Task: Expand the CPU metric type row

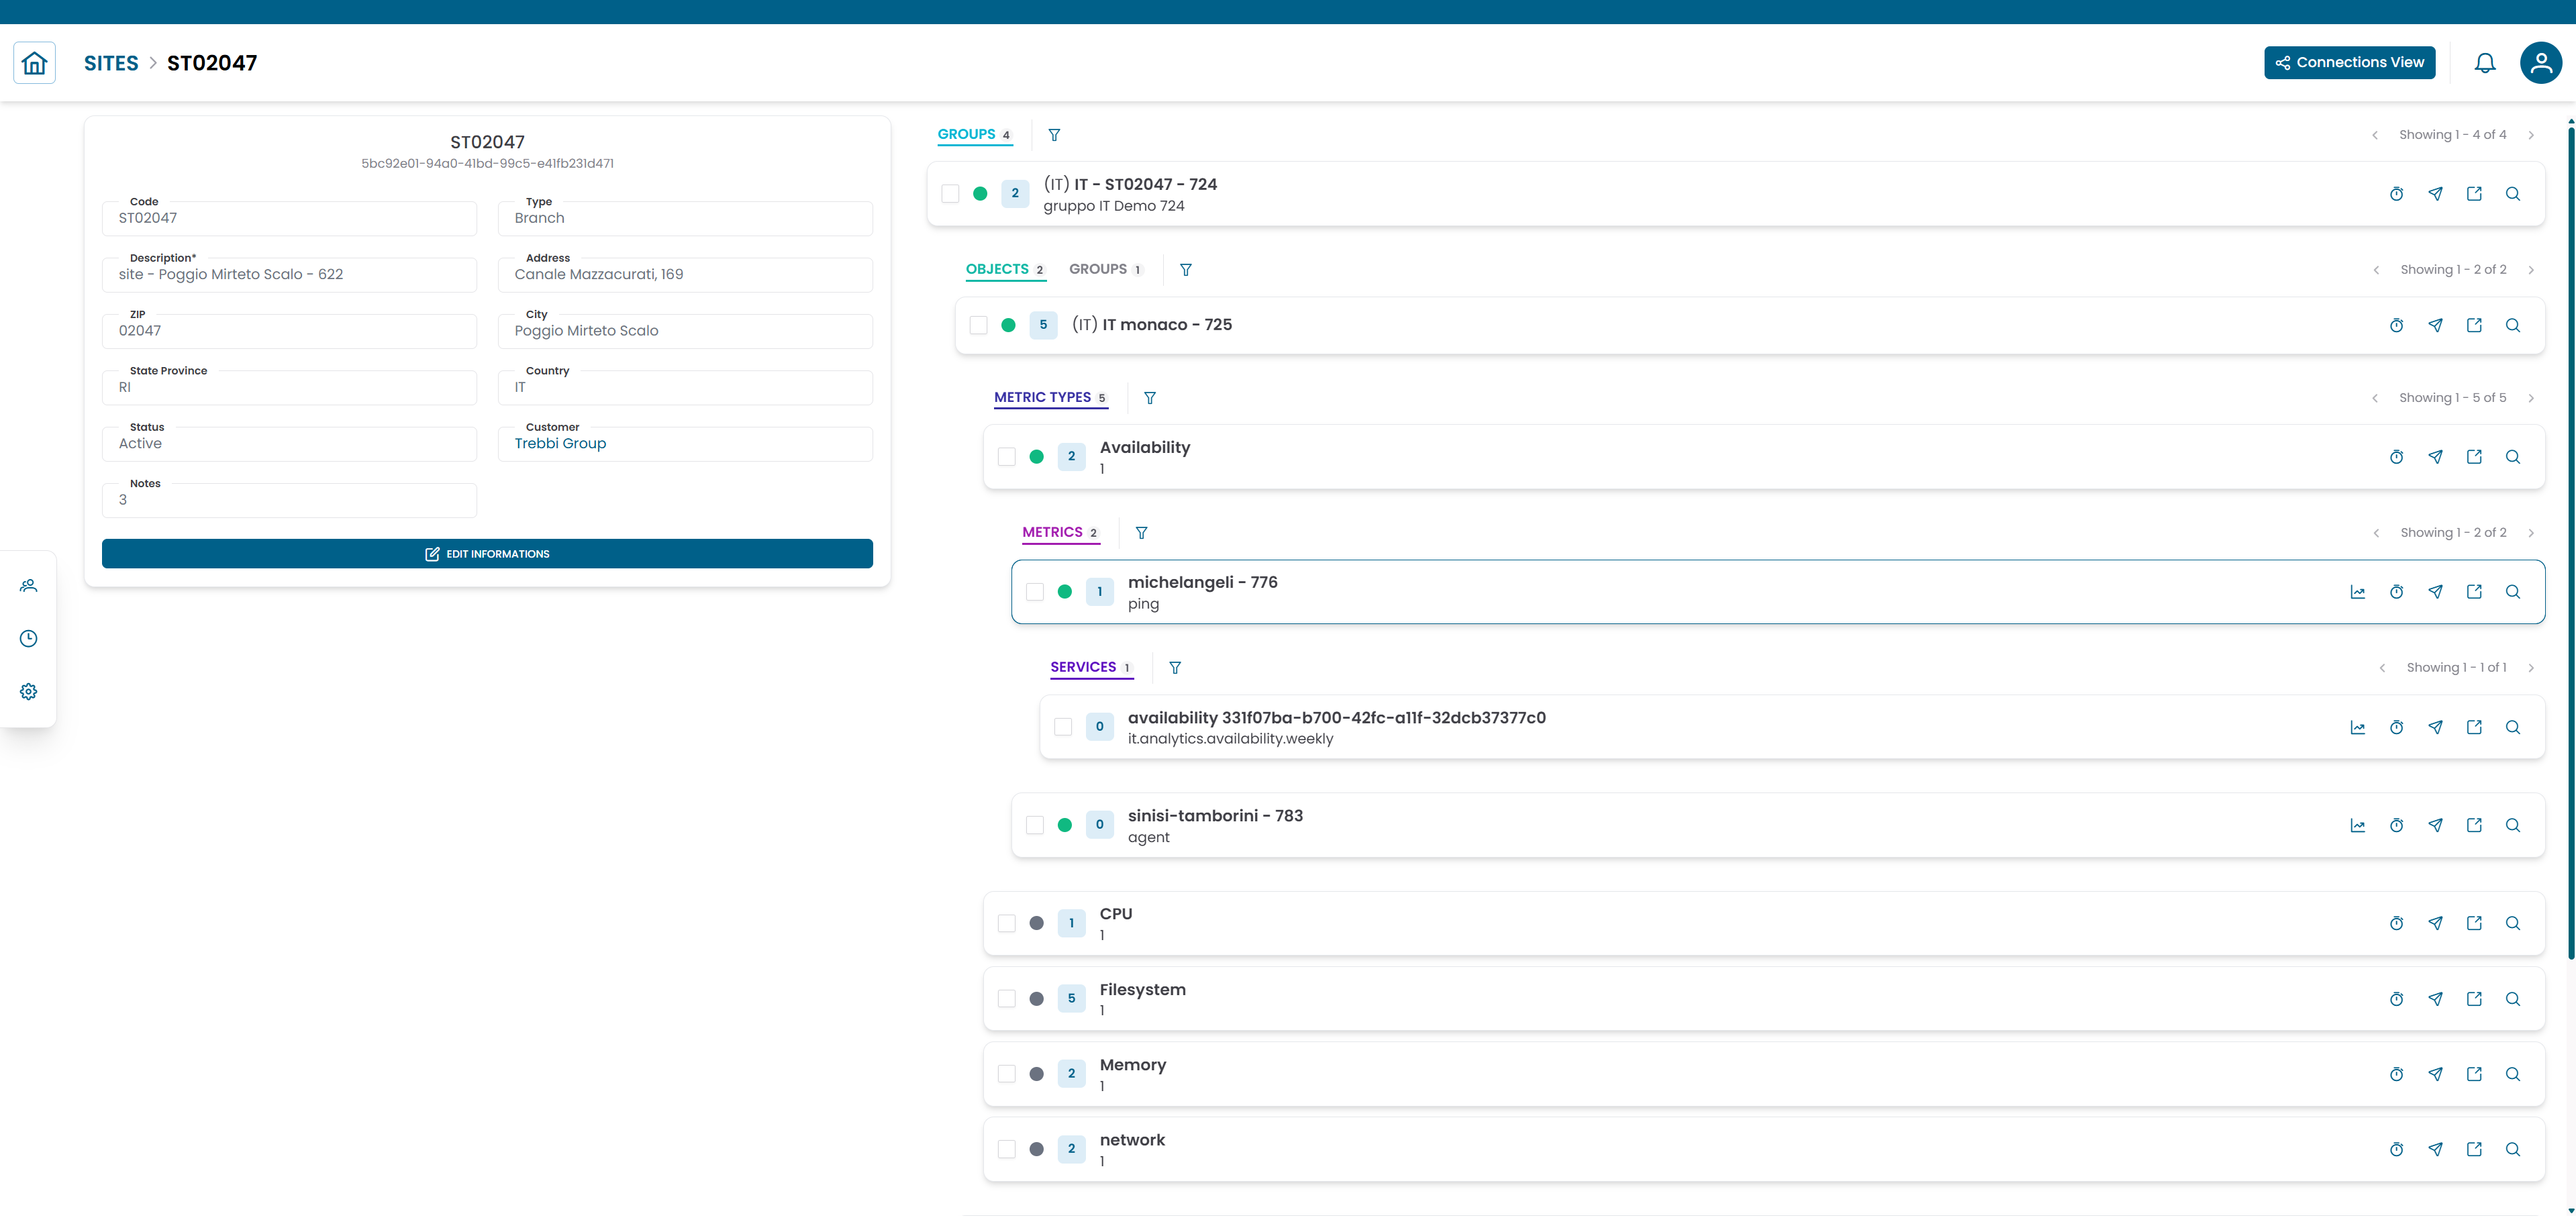Action: 1116,914
